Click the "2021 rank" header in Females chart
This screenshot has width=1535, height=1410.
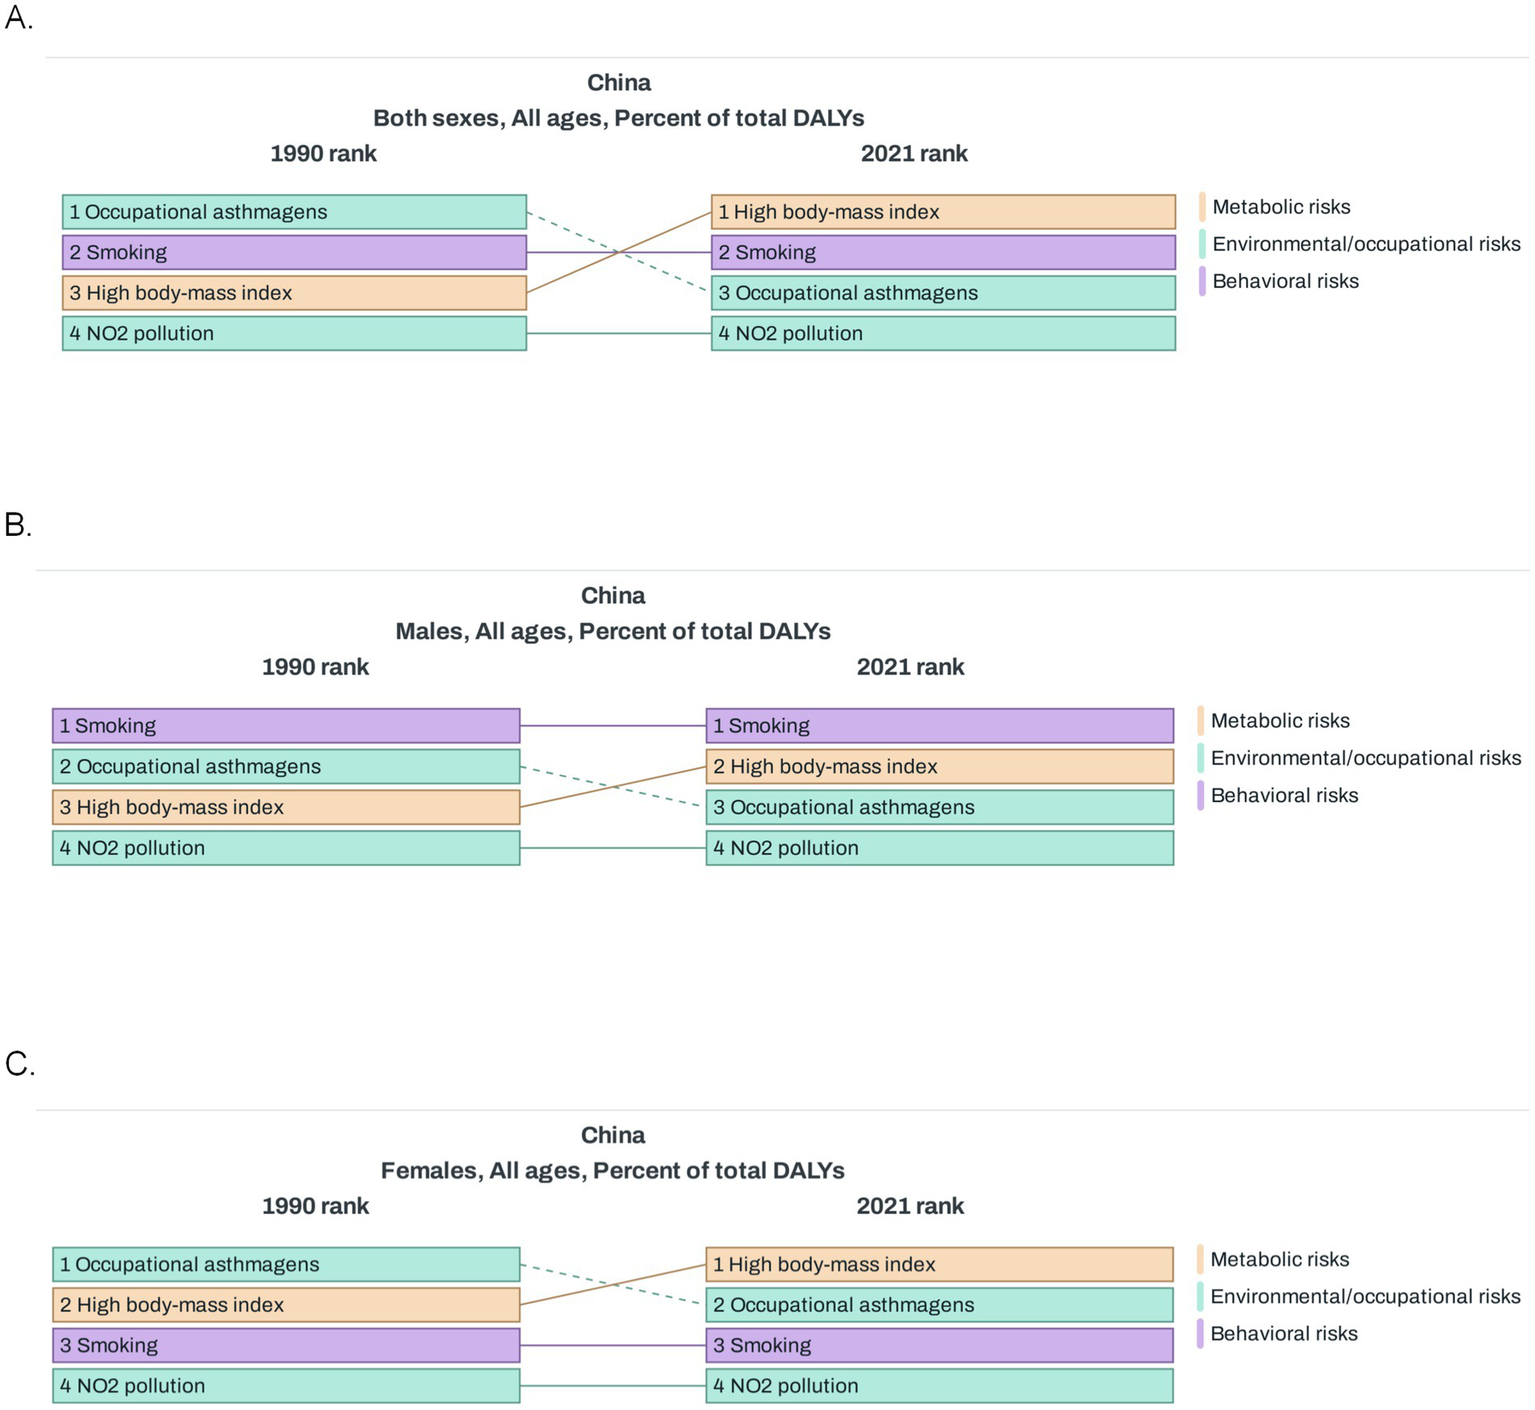pyautogui.click(x=910, y=1206)
